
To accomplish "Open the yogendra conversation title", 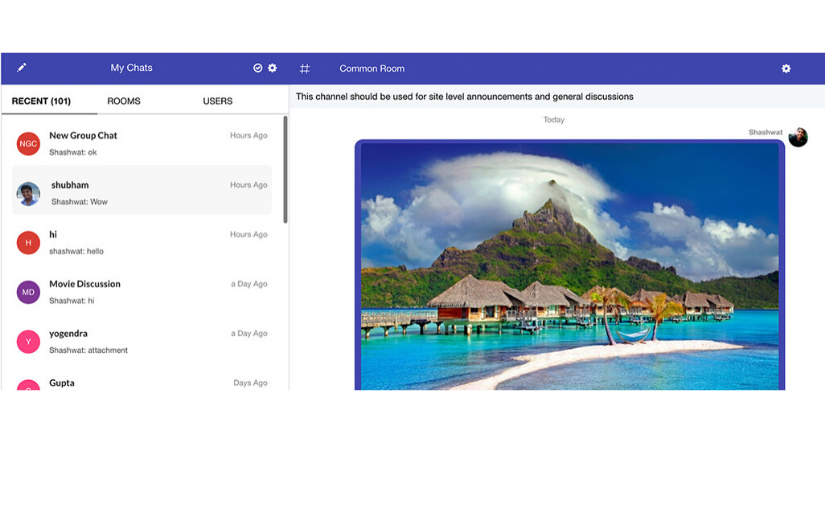I will coord(68,334).
